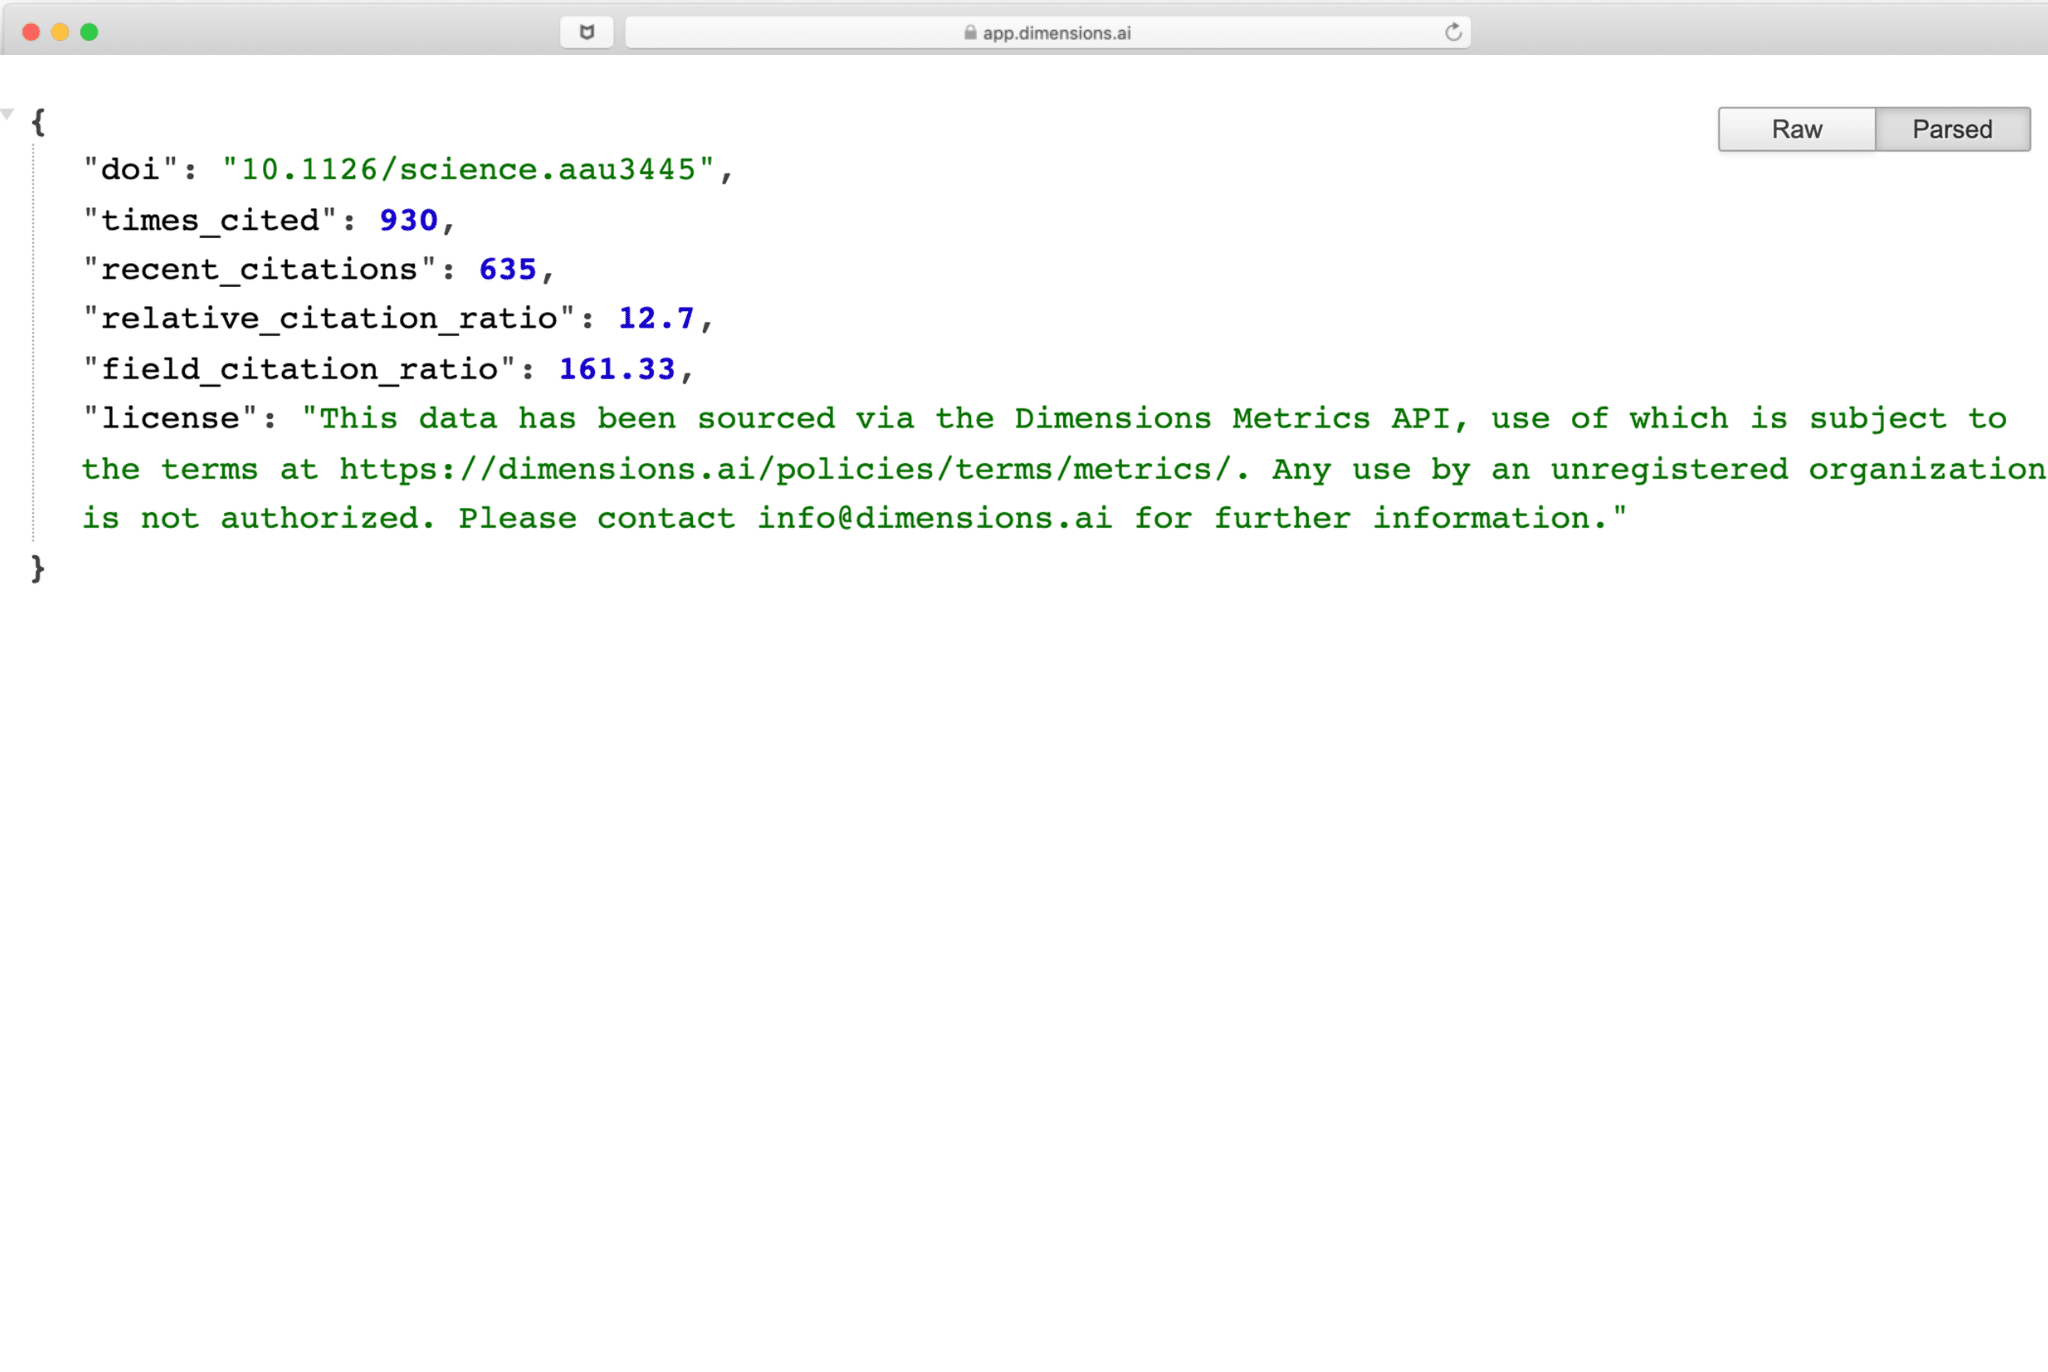Click the green fullscreen window button
2048x1372 pixels.
[x=89, y=32]
